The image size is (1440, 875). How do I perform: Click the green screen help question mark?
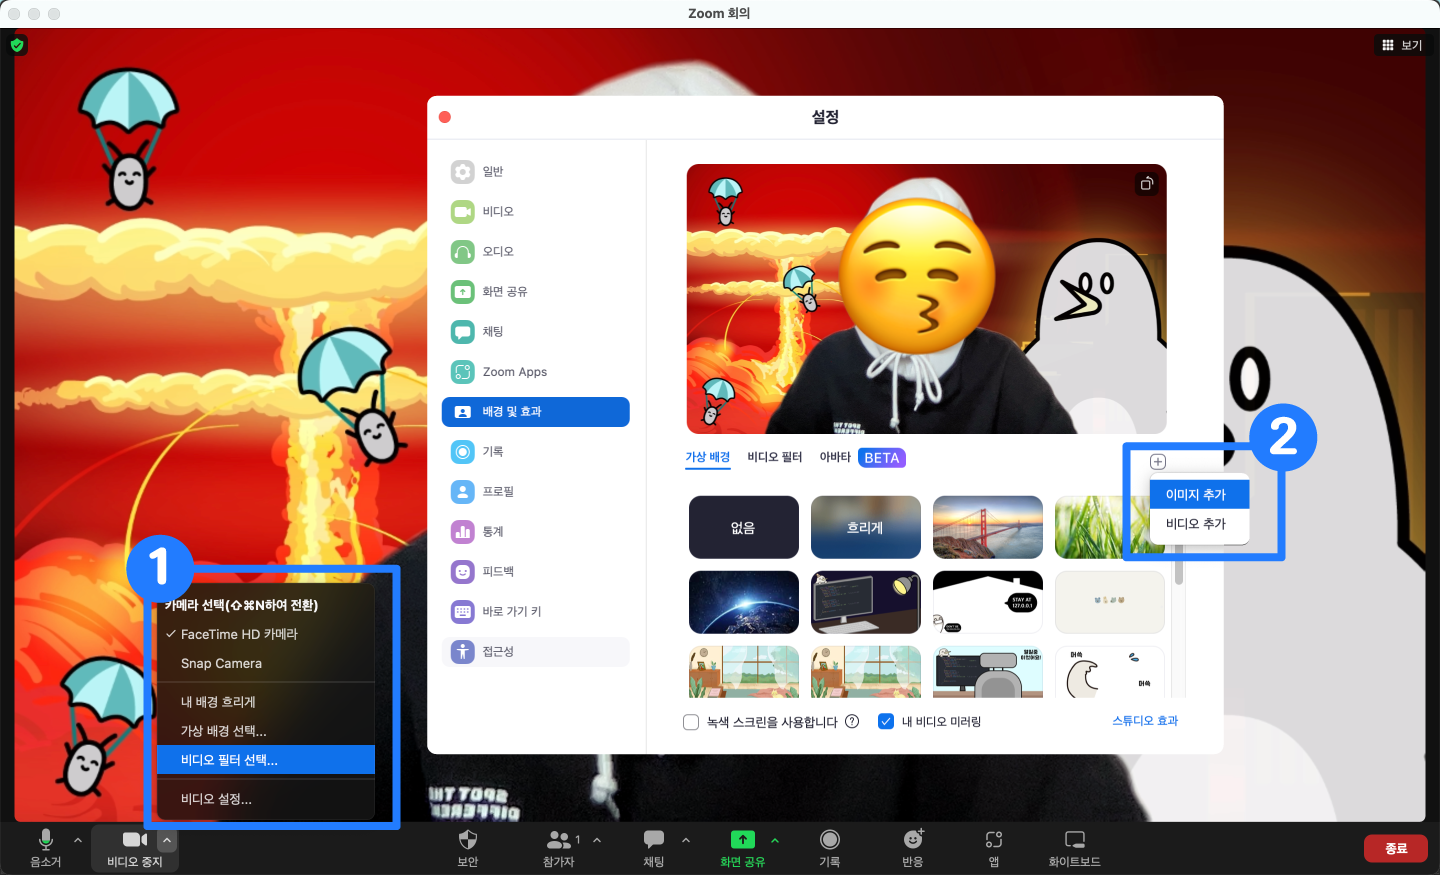[x=852, y=721]
